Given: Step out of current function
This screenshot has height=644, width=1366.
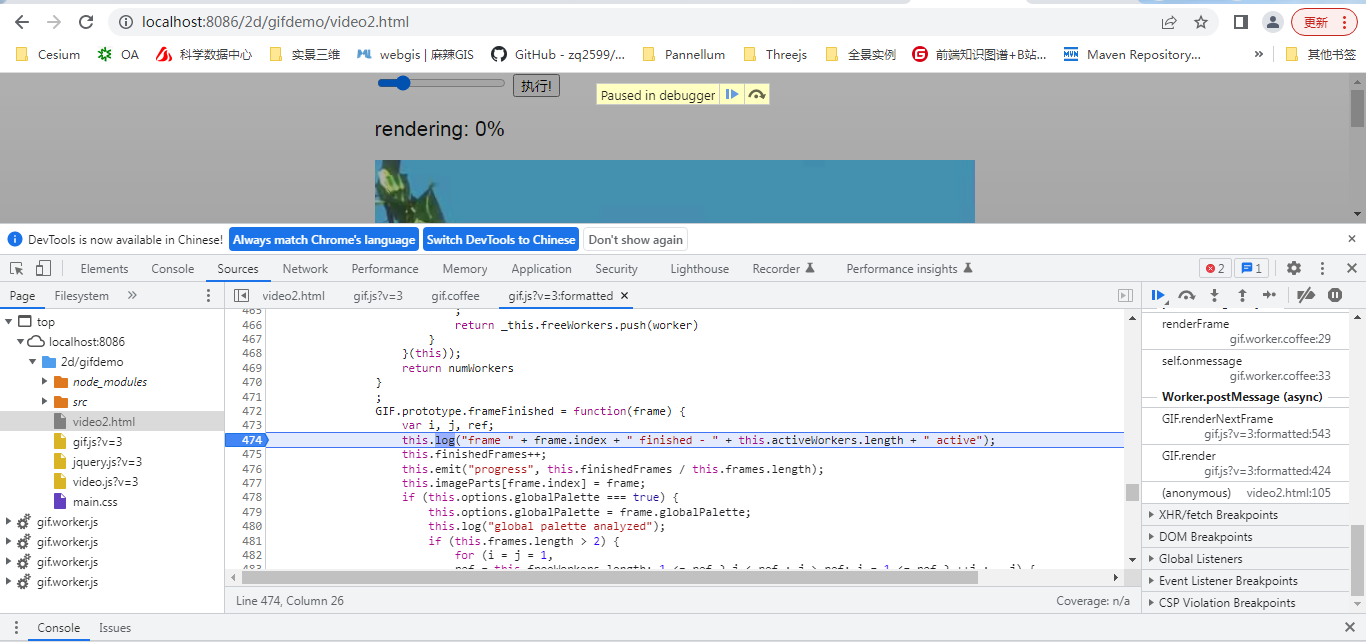Looking at the screenshot, I should pos(1242,295).
